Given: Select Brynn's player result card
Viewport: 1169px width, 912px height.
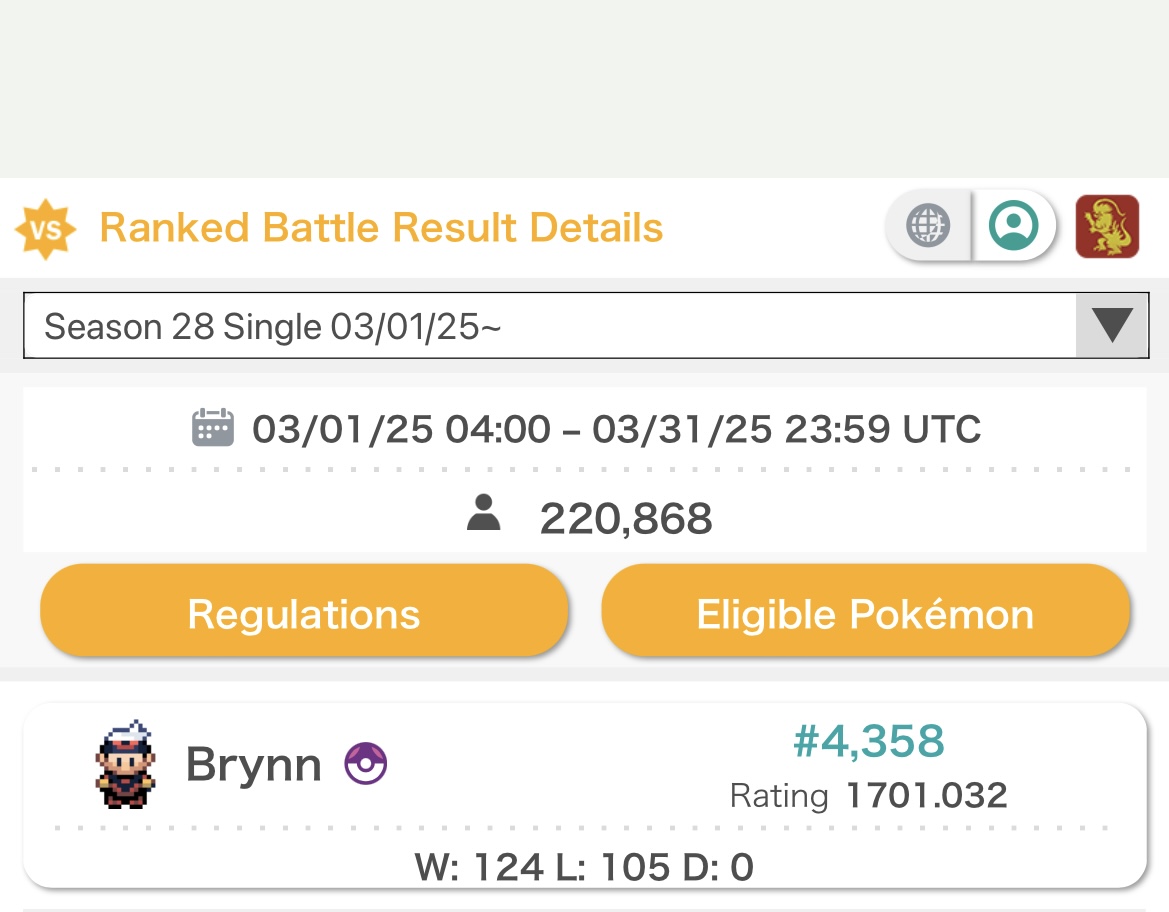Looking at the screenshot, I should [584, 796].
